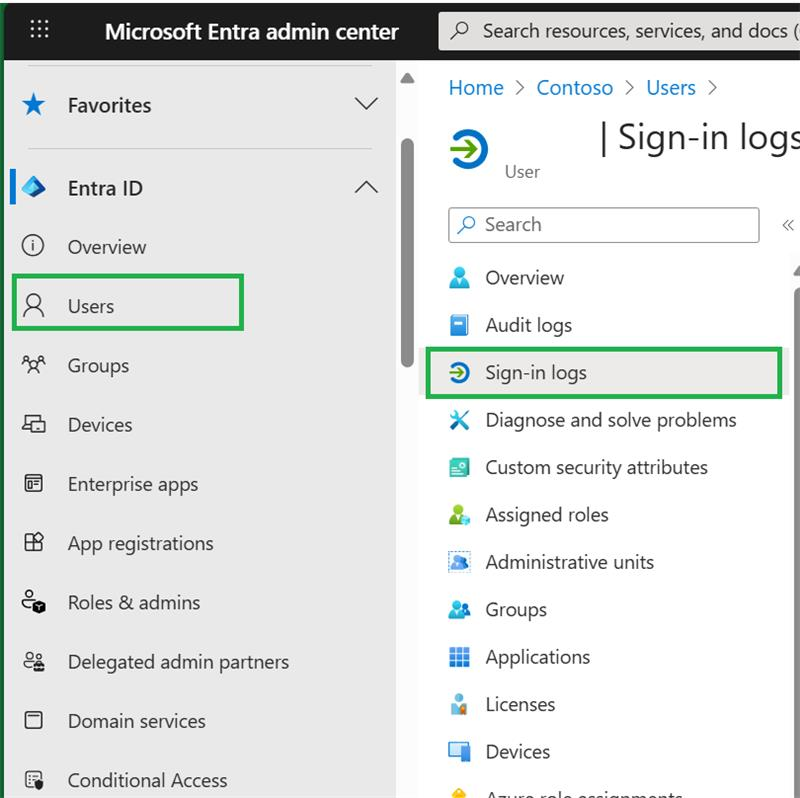This screenshot has width=800, height=798.
Task: Click the Custom security attributes icon
Action: point(459,467)
